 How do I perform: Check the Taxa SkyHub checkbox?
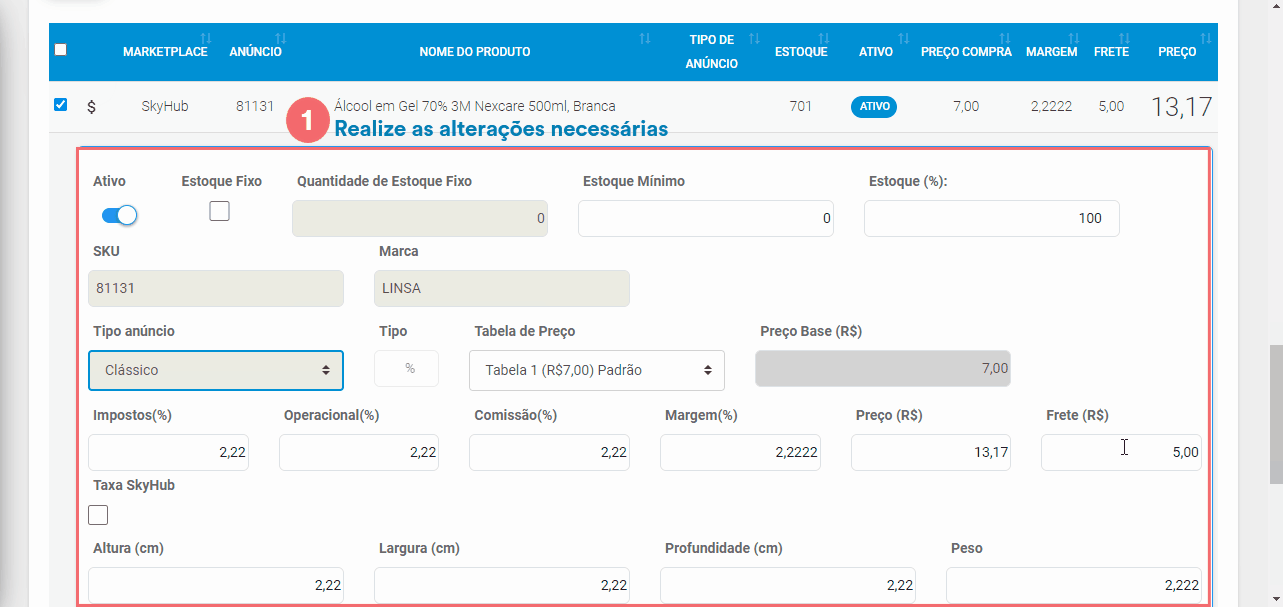[98, 515]
